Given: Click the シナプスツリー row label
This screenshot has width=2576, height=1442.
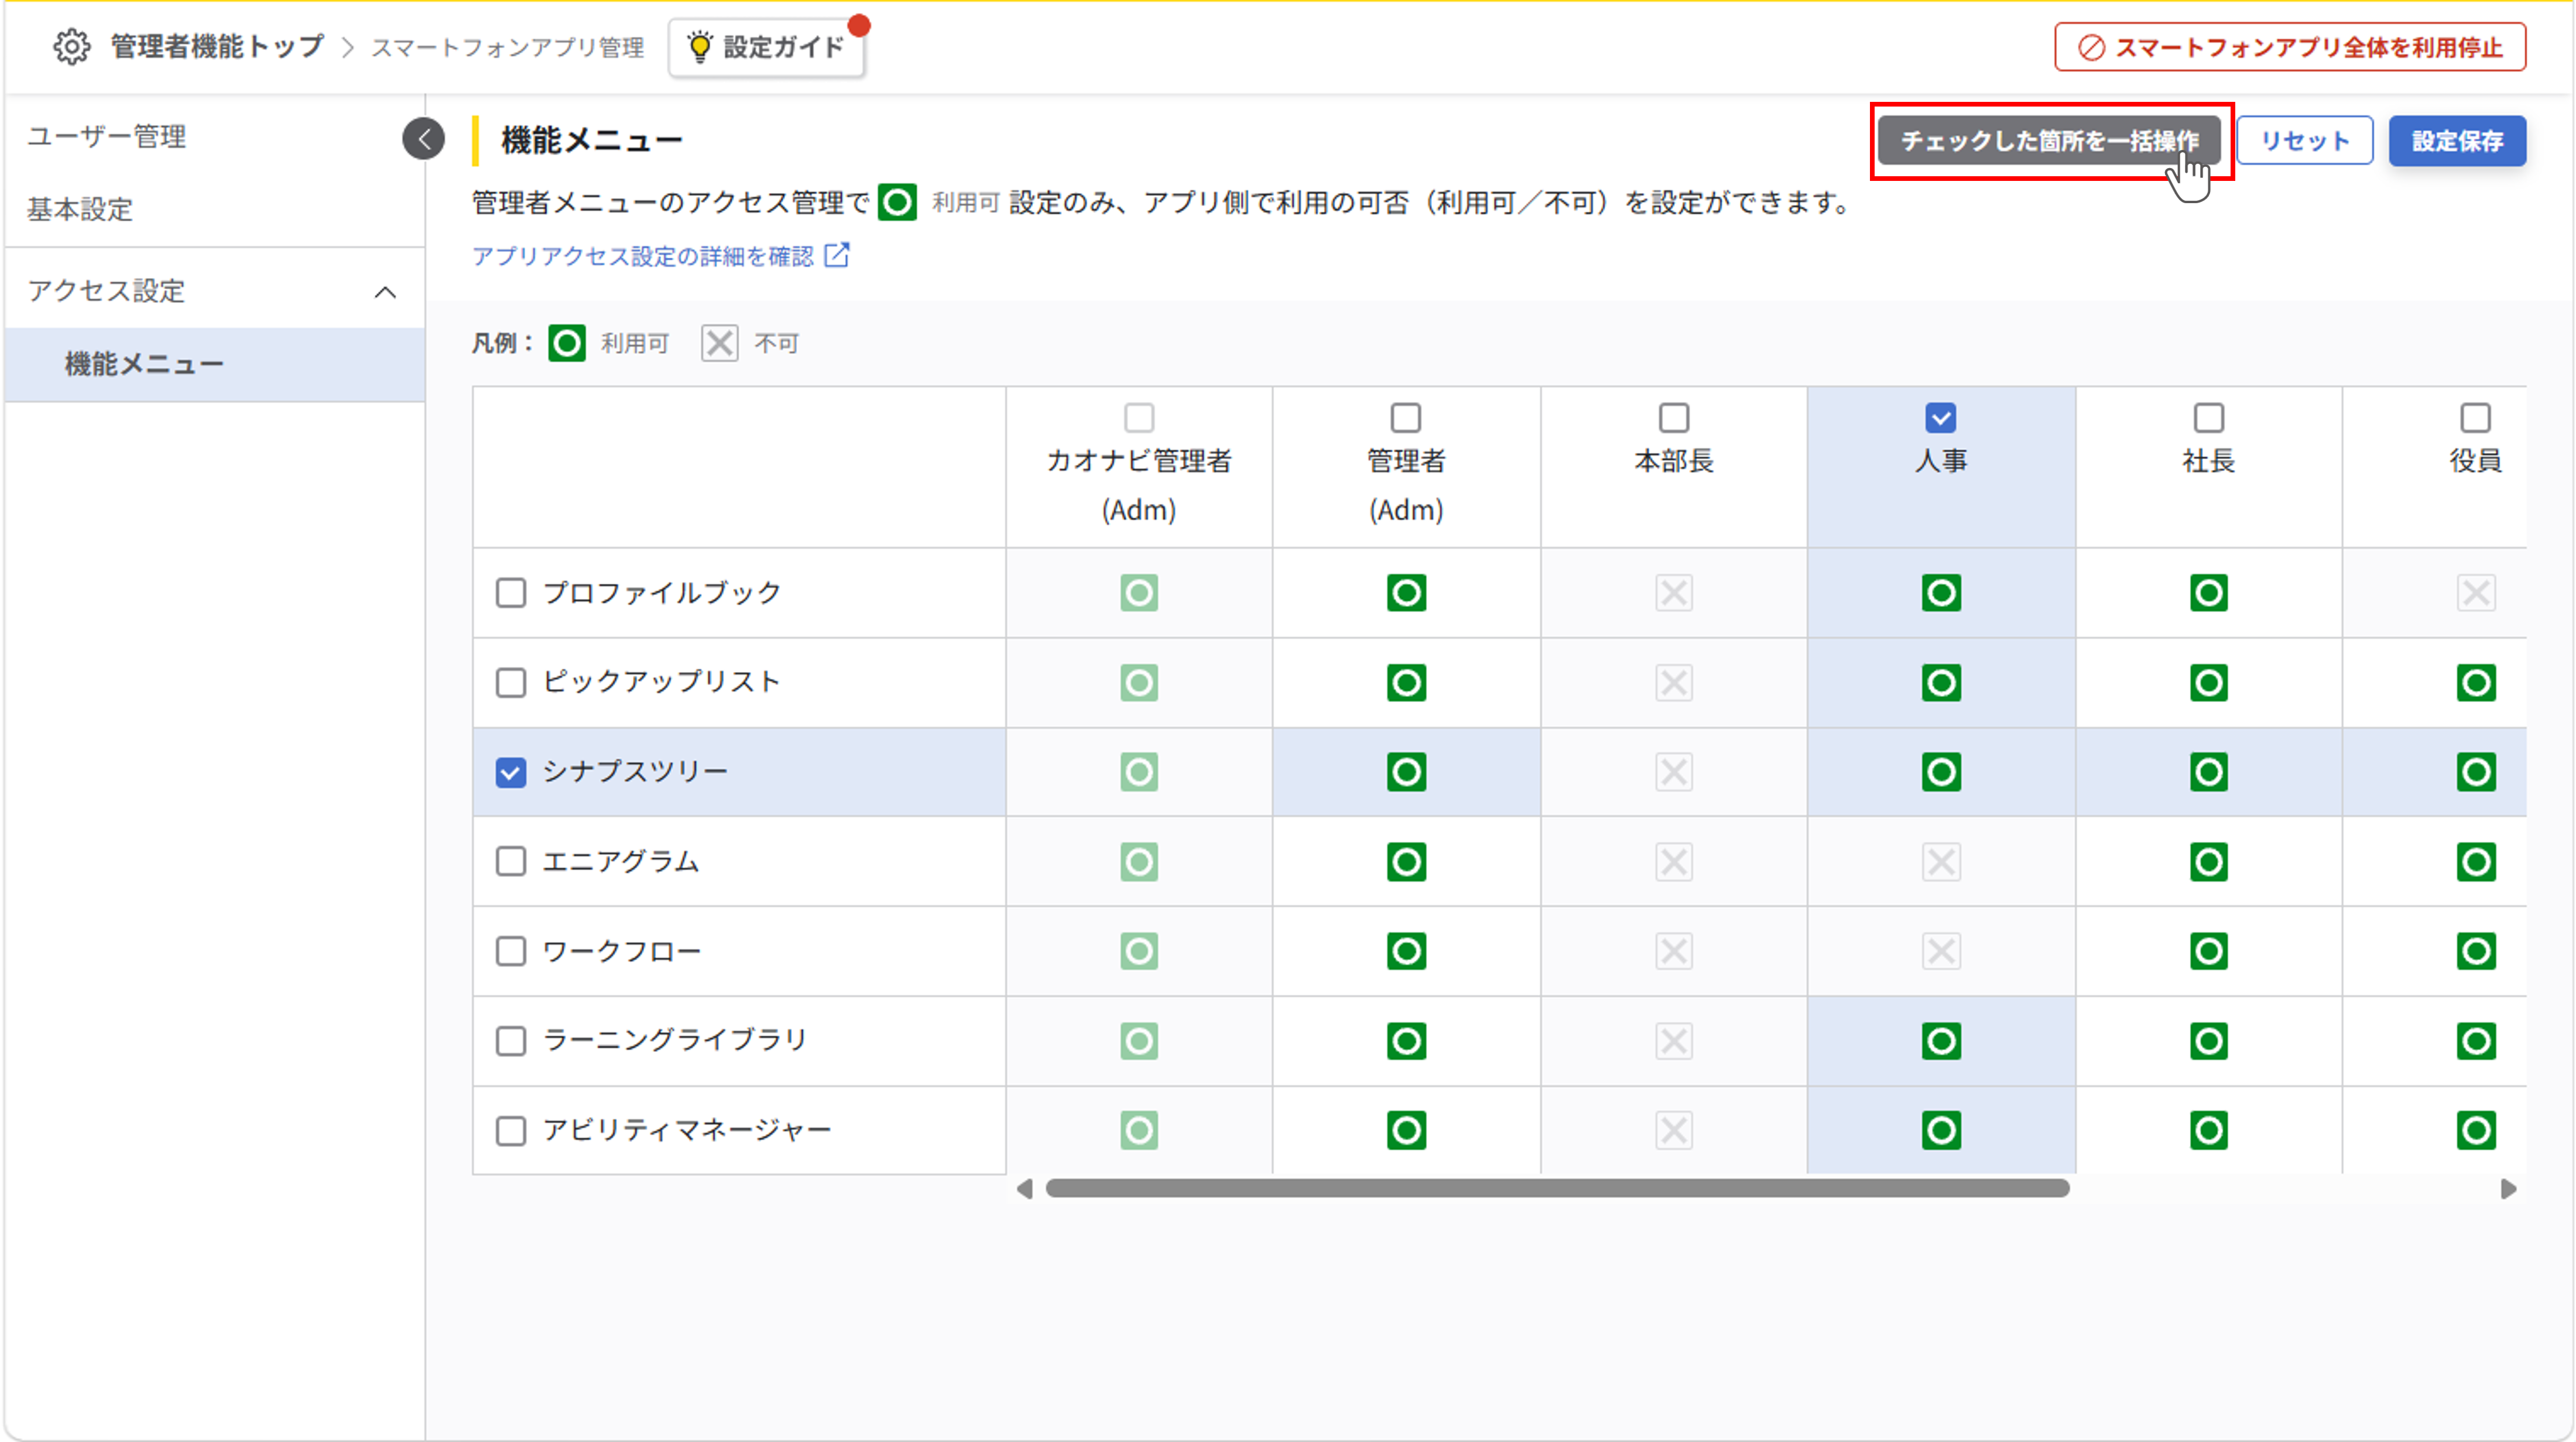Looking at the screenshot, I should 635,772.
